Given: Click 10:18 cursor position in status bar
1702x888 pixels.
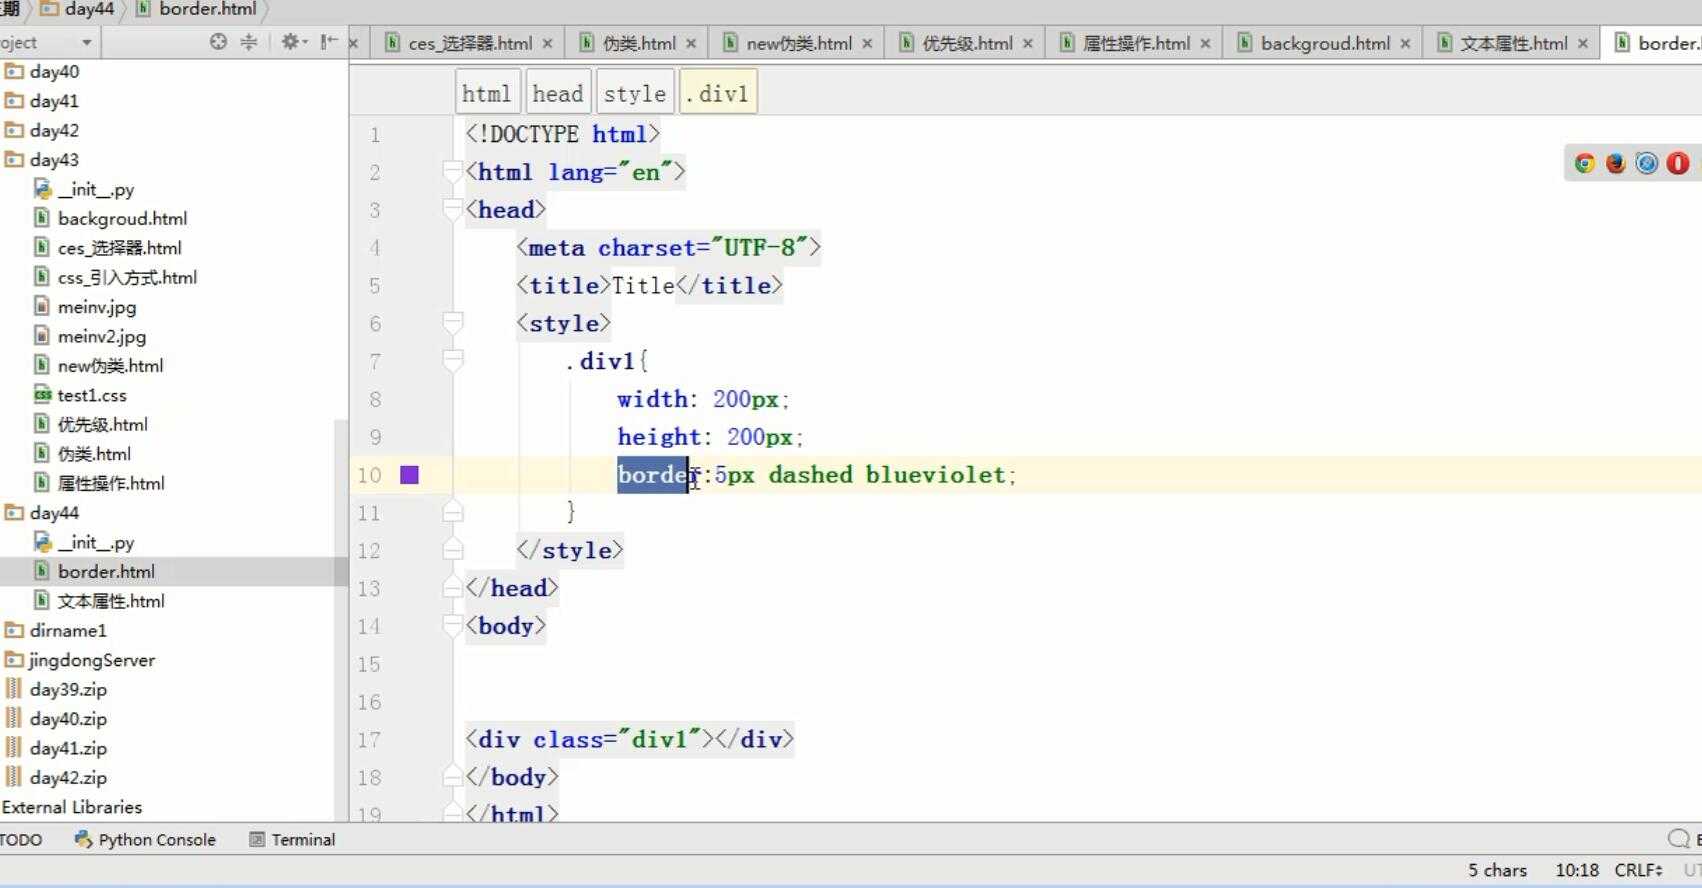Looking at the screenshot, I should coord(1577,870).
